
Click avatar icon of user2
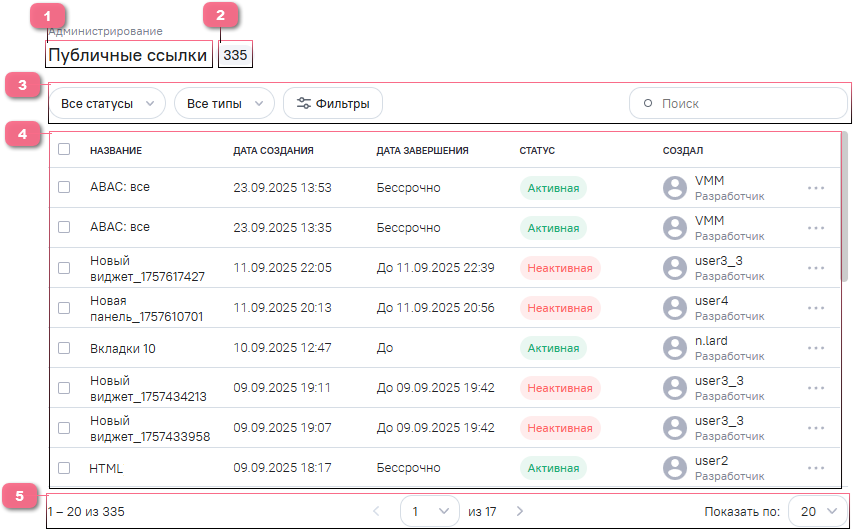(x=677, y=468)
